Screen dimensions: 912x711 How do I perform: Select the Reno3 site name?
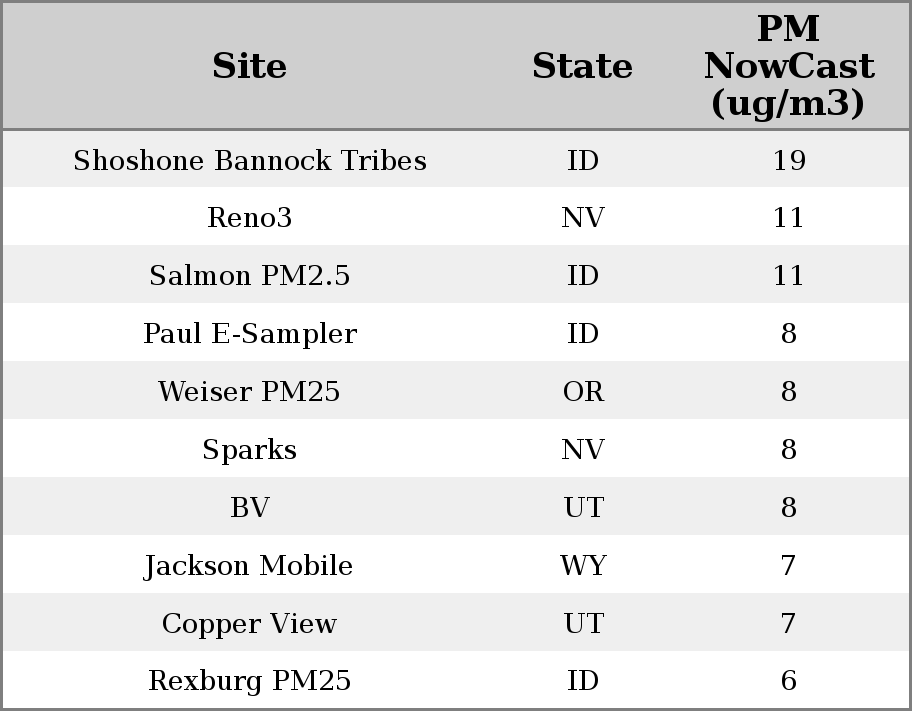pyautogui.click(x=250, y=218)
